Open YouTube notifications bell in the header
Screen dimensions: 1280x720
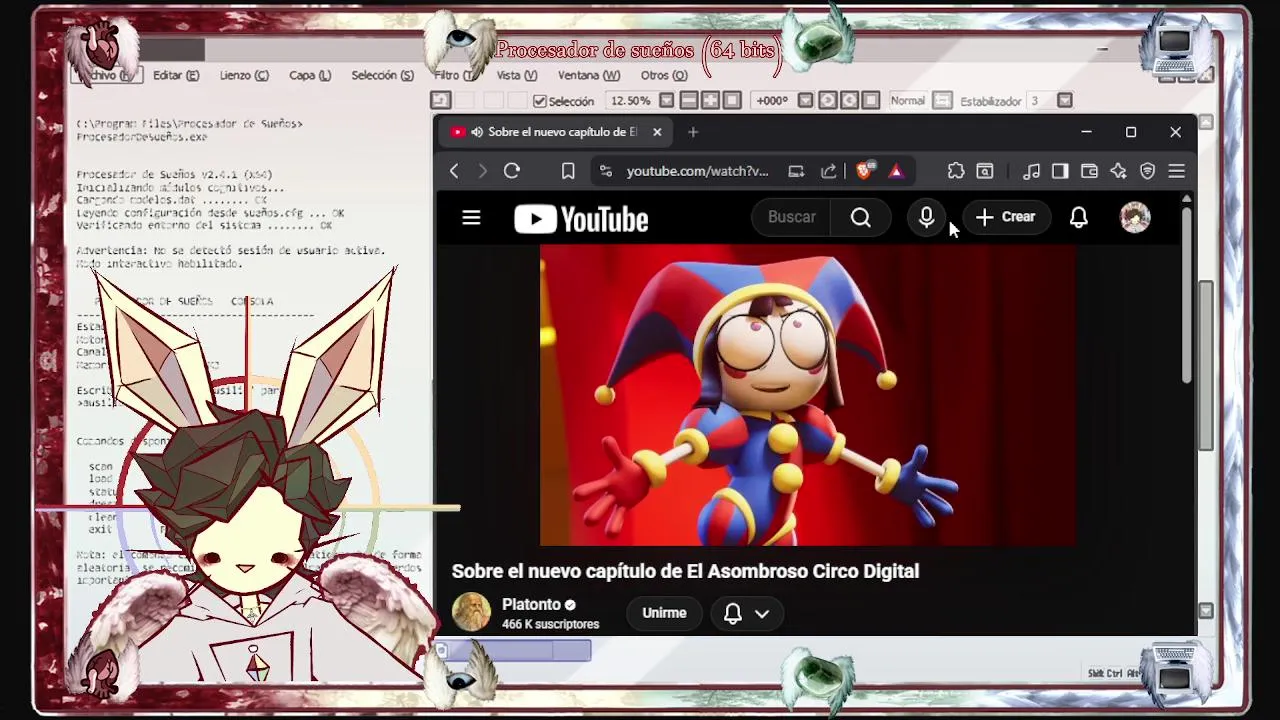point(1078,217)
